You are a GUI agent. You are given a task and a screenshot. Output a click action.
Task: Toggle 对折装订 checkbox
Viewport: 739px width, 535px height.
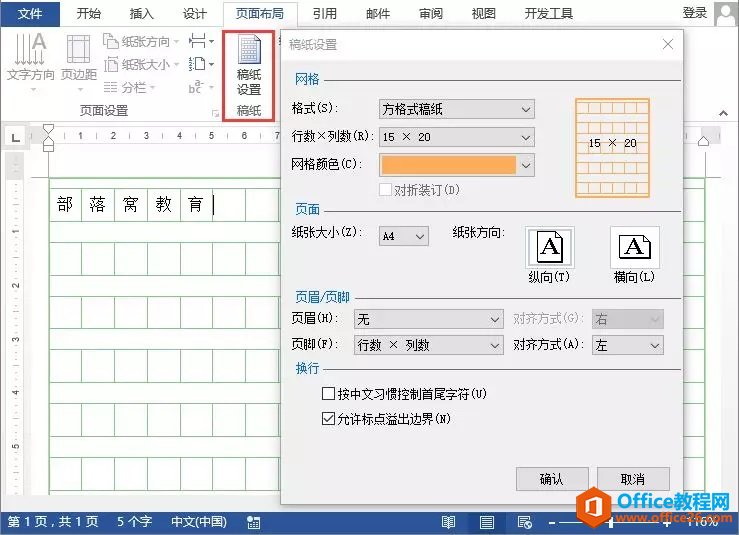click(x=385, y=190)
